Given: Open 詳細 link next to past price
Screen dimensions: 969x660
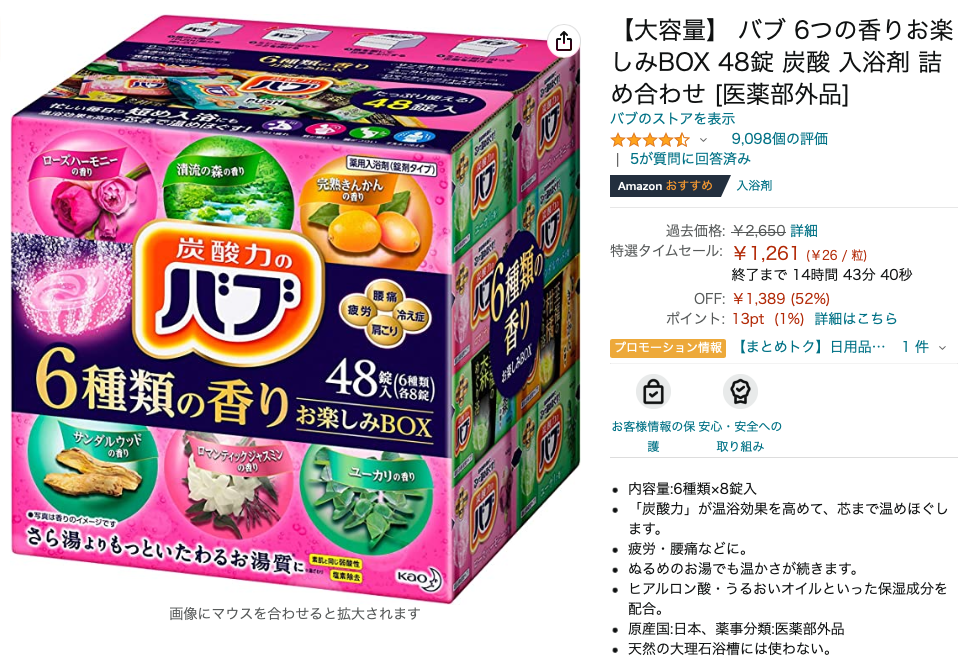Looking at the screenshot, I should pos(803,231).
